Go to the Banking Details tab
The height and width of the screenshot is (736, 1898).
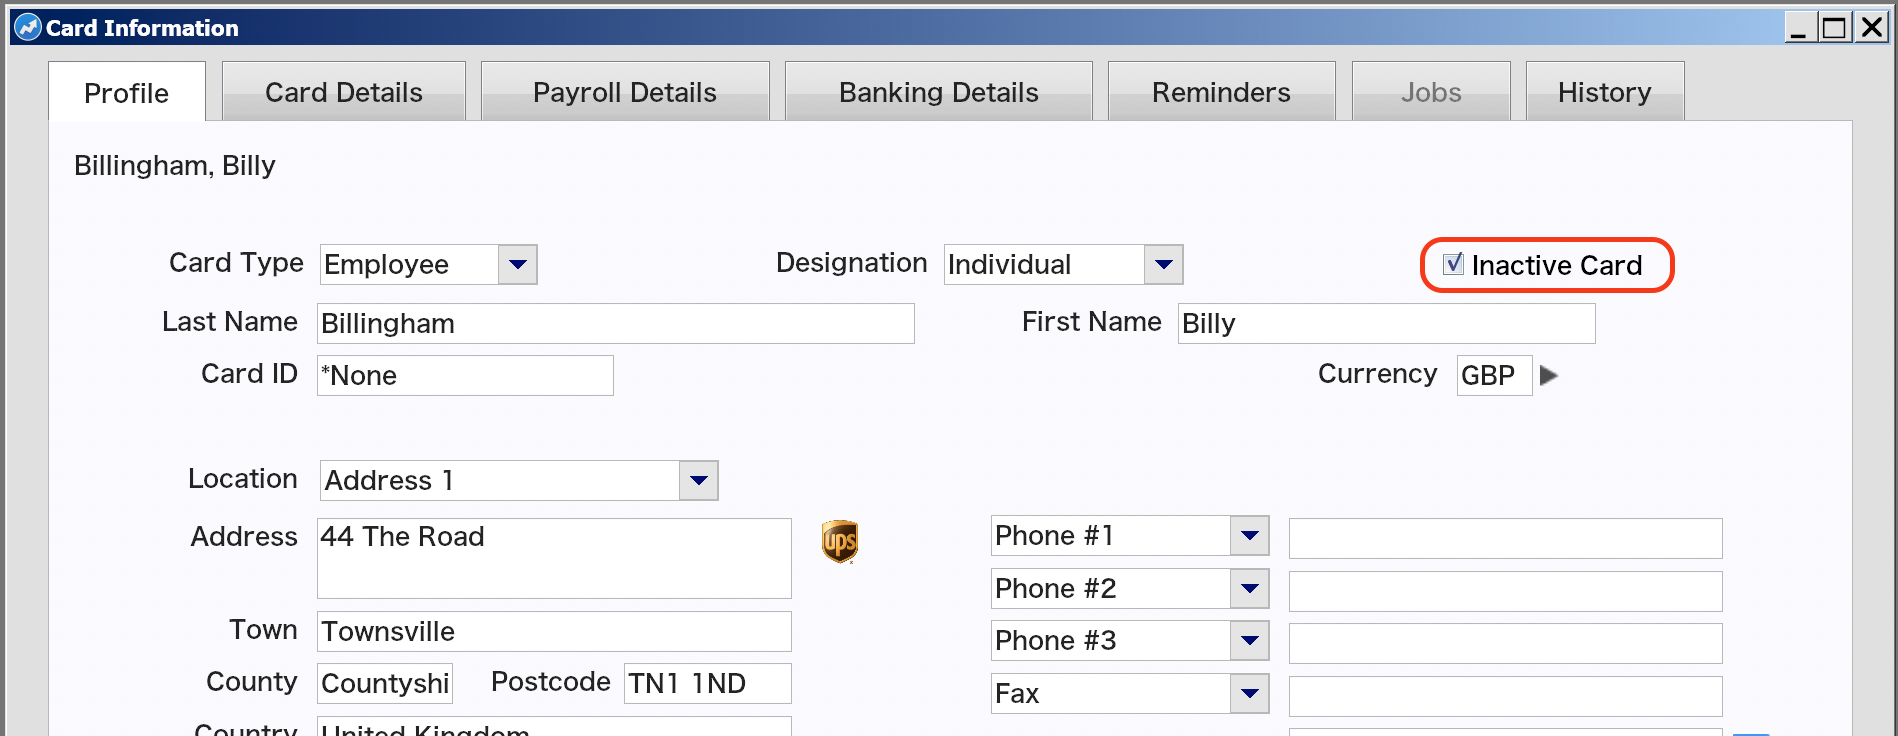[938, 92]
